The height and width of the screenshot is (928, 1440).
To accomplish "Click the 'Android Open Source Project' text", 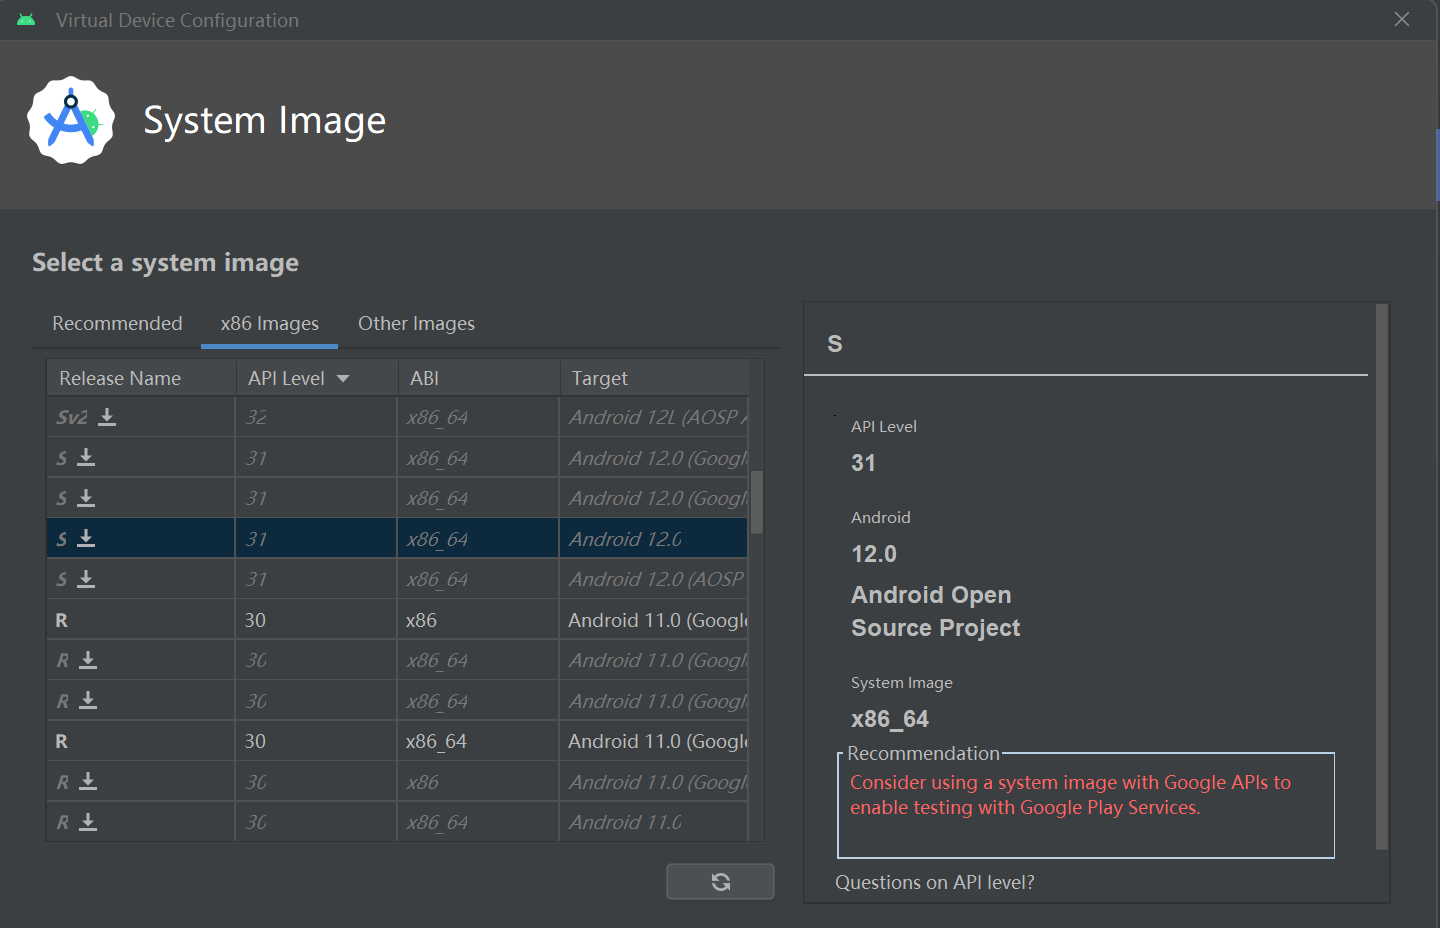I will coord(936,611).
